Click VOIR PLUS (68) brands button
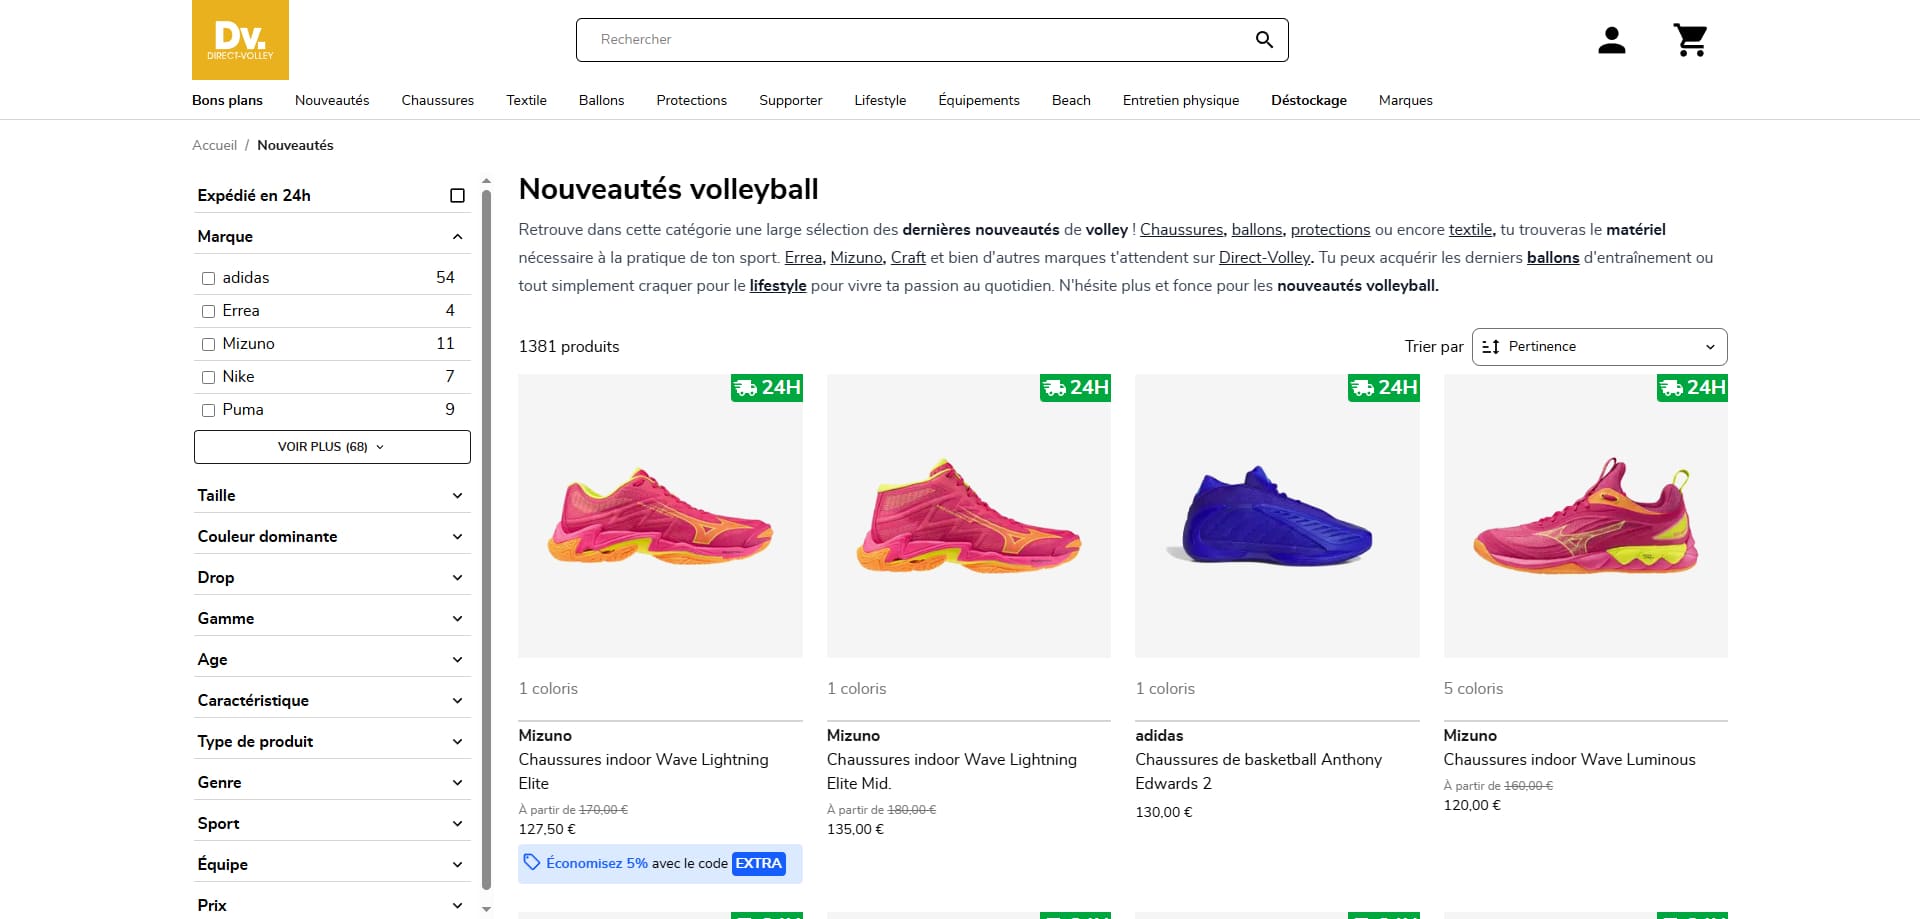1920x919 pixels. (x=332, y=447)
